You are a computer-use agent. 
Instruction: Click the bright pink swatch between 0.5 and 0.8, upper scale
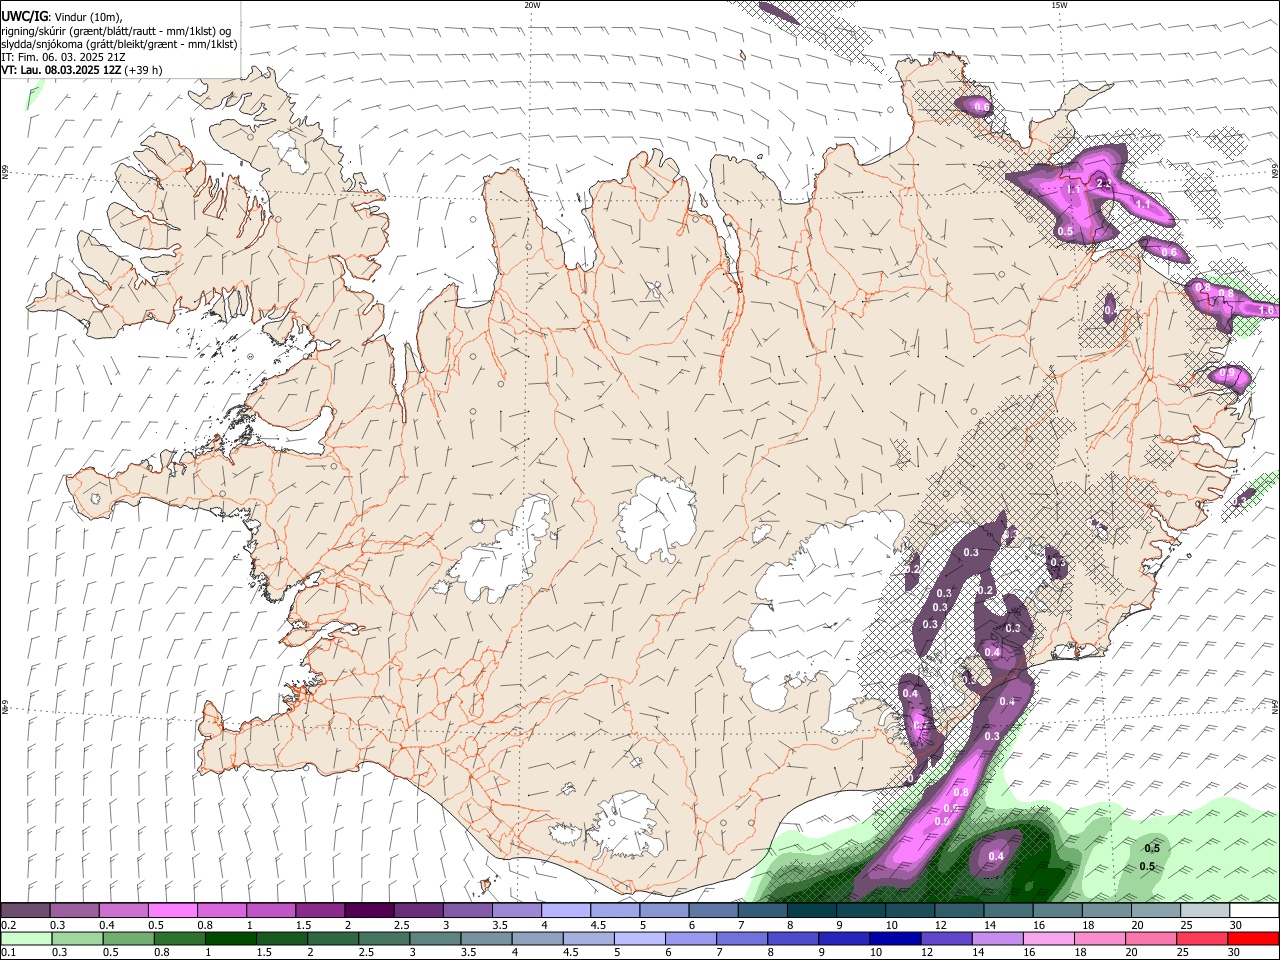[x=172, y=911]
